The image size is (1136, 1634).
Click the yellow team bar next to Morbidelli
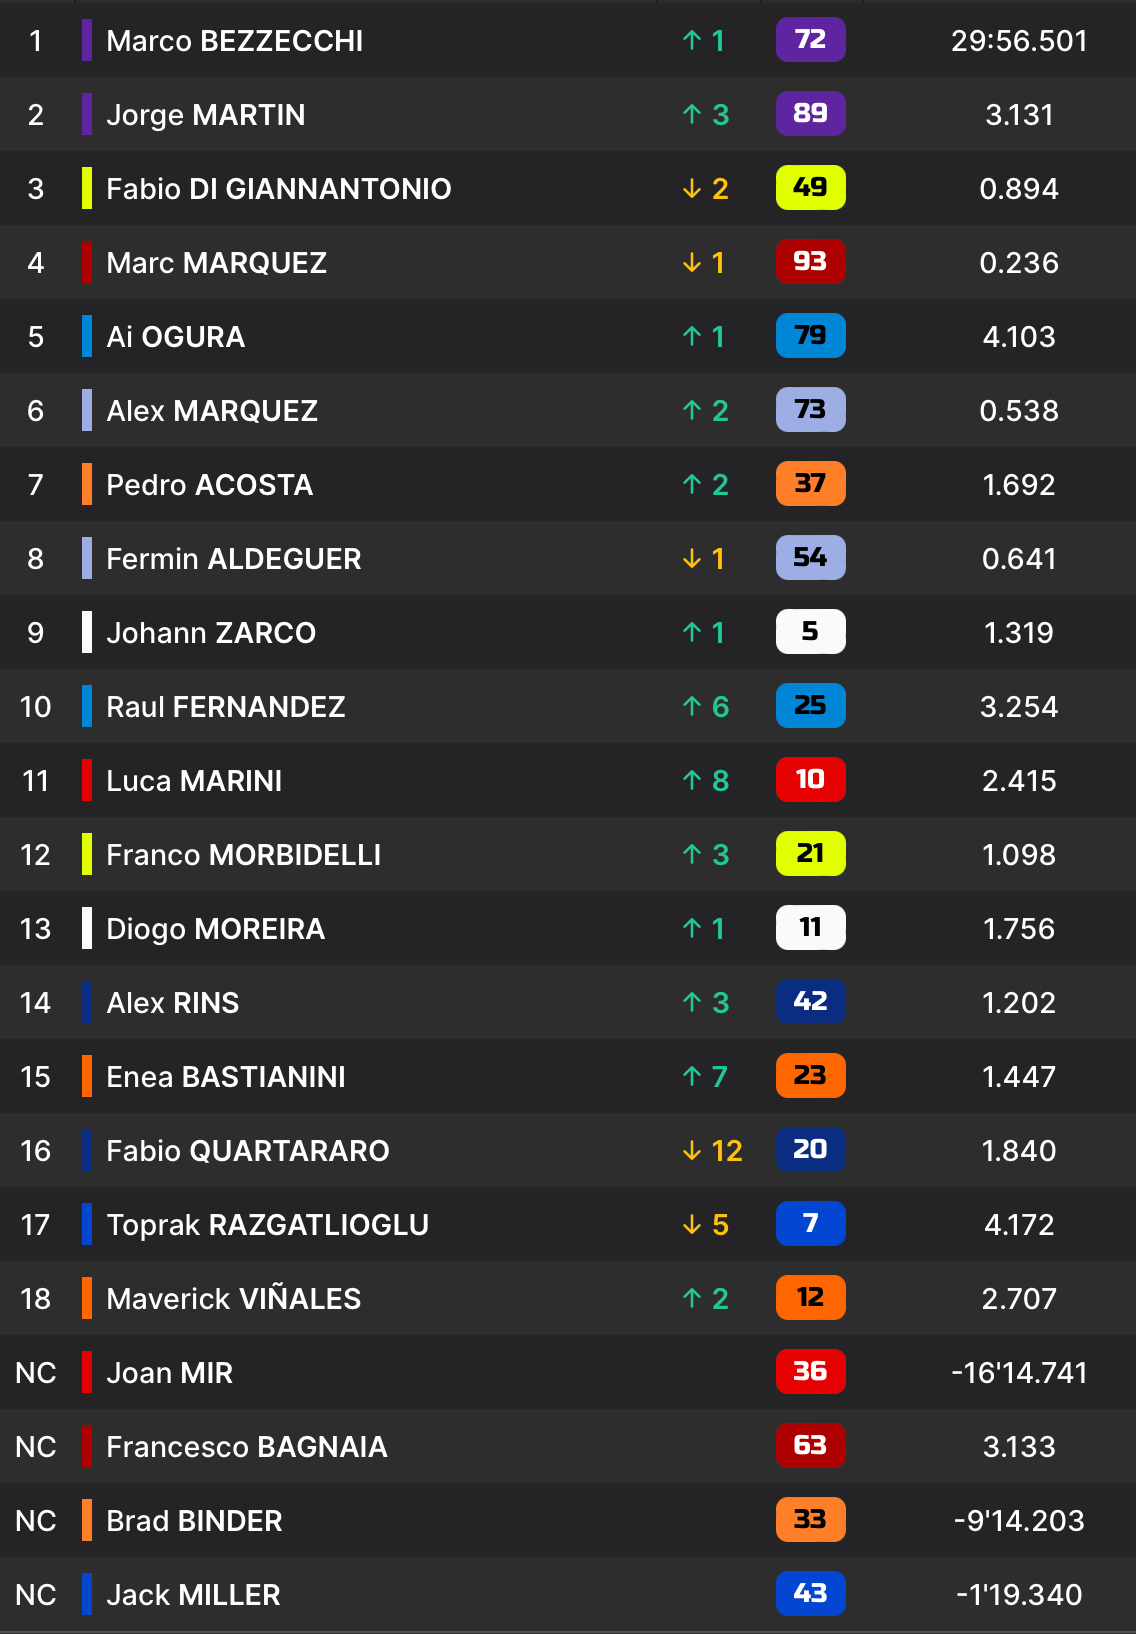tap(87, 855)
